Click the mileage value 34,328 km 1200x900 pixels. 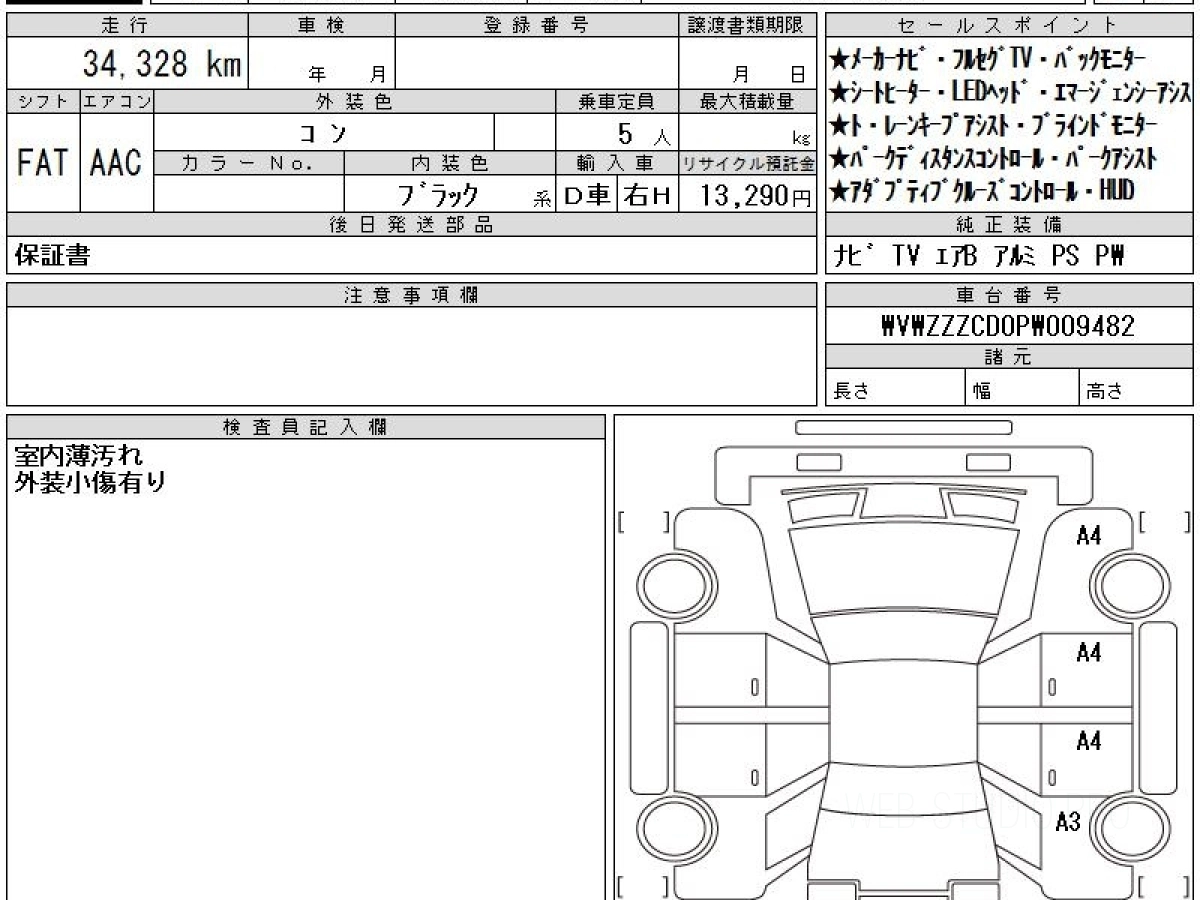[161, 65]
